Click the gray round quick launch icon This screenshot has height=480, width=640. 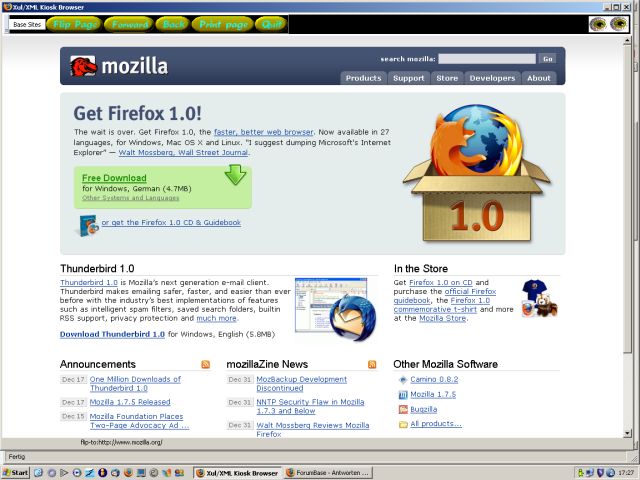pos(51,473)
